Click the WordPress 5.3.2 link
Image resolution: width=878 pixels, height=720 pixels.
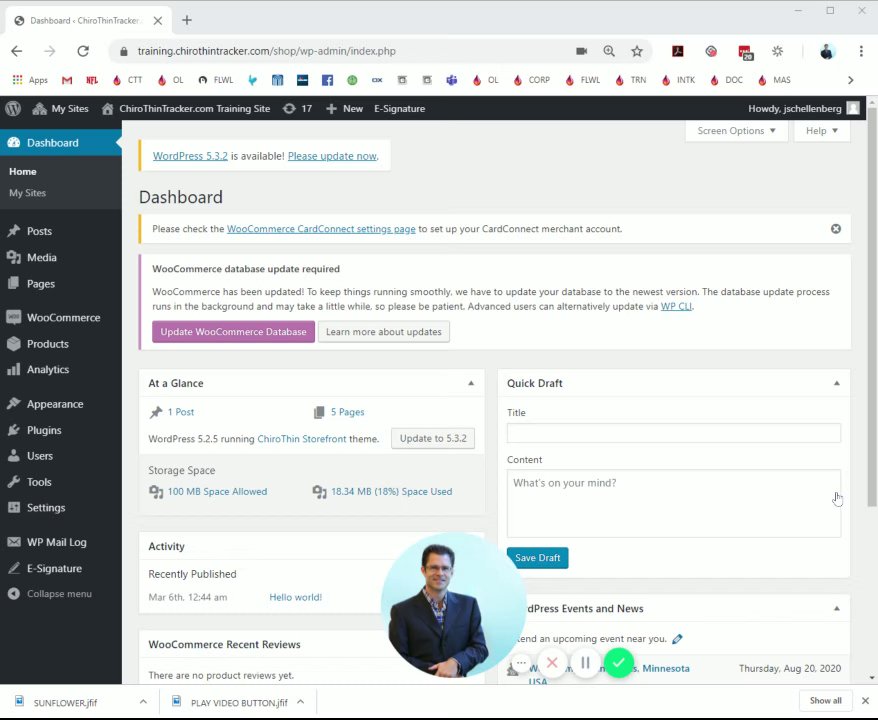click(190, 156)
